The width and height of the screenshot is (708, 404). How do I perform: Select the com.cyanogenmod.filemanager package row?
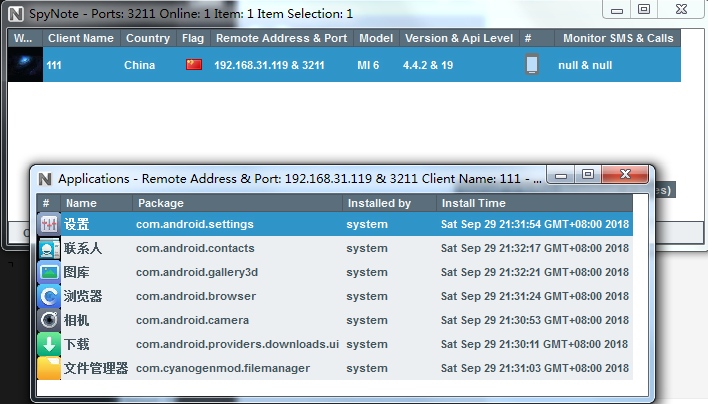pos(335,368)
